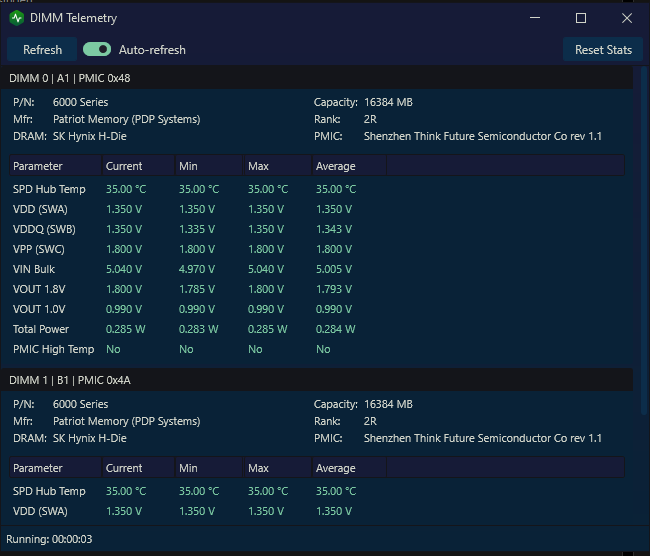Click the DIMM 0 Average column header
650x556 pixels.
pos(349,166)
